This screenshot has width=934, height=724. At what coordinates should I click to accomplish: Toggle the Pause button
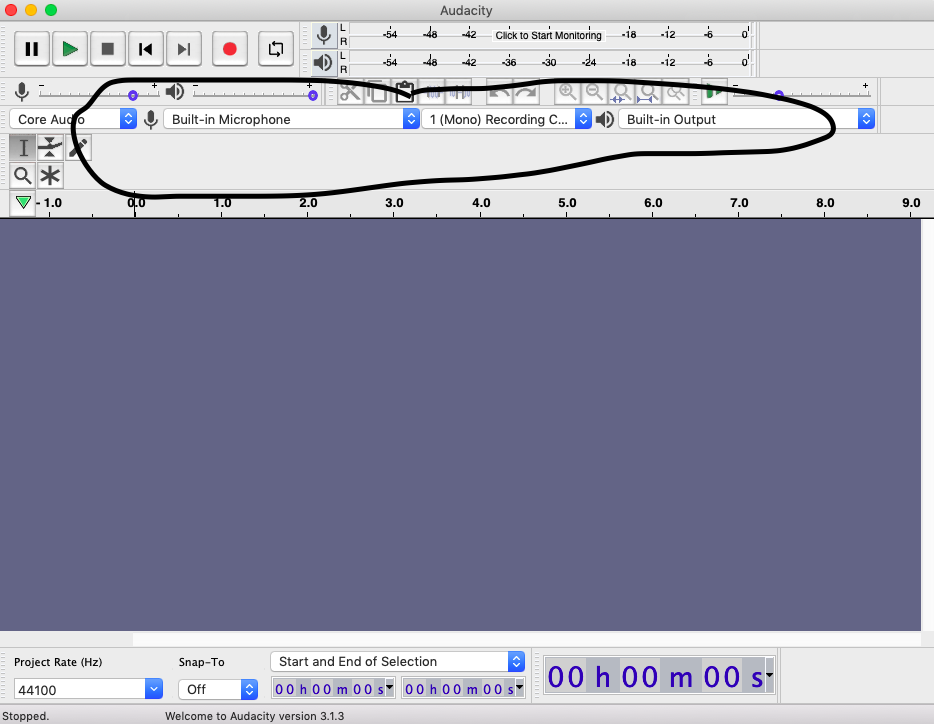click(x=32, y=49)
